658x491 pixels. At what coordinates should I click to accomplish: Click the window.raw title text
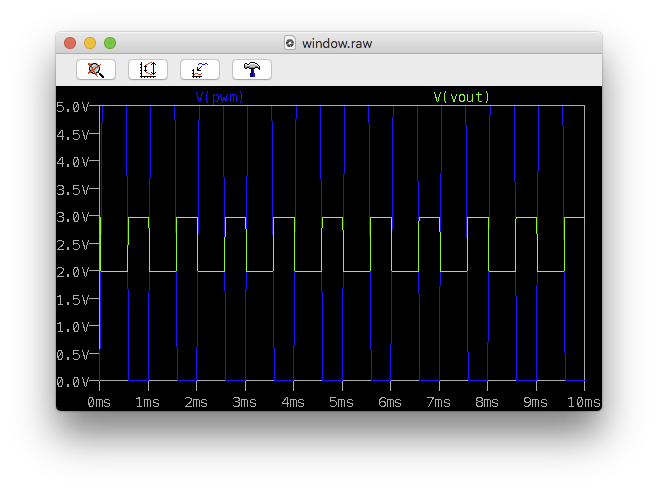point(337,44)
